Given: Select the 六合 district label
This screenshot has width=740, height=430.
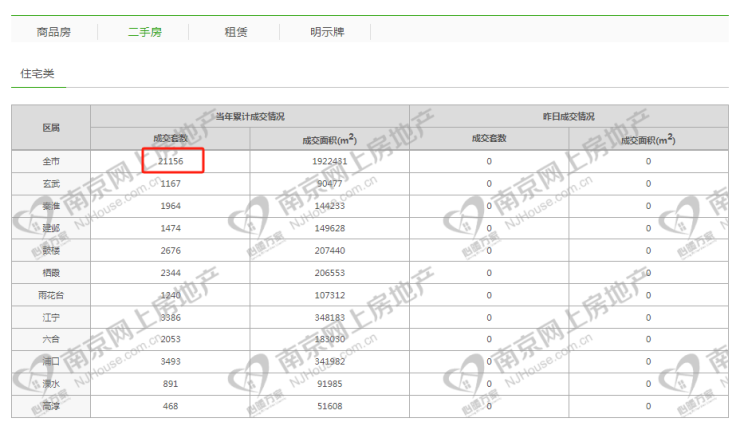Looking at the screenshot, I should (x=51, y=339).
